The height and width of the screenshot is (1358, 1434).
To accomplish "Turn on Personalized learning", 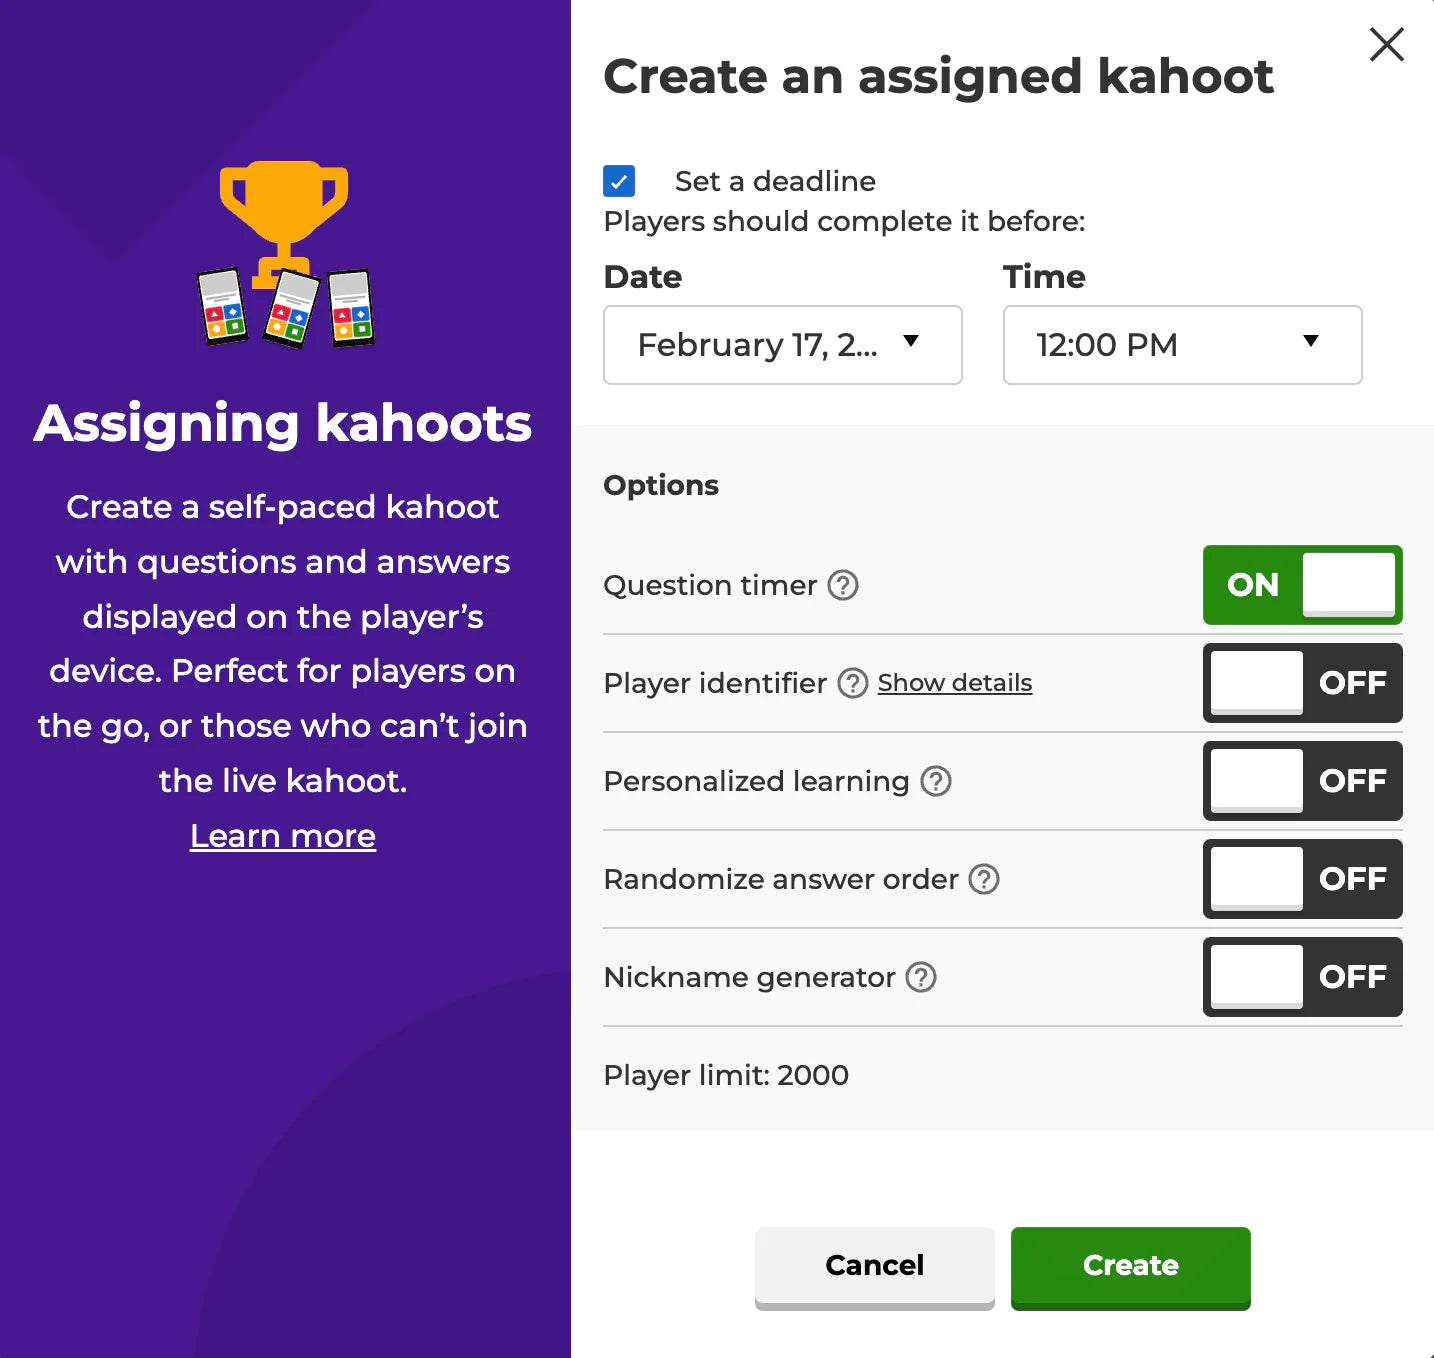I will point(1302,781).
